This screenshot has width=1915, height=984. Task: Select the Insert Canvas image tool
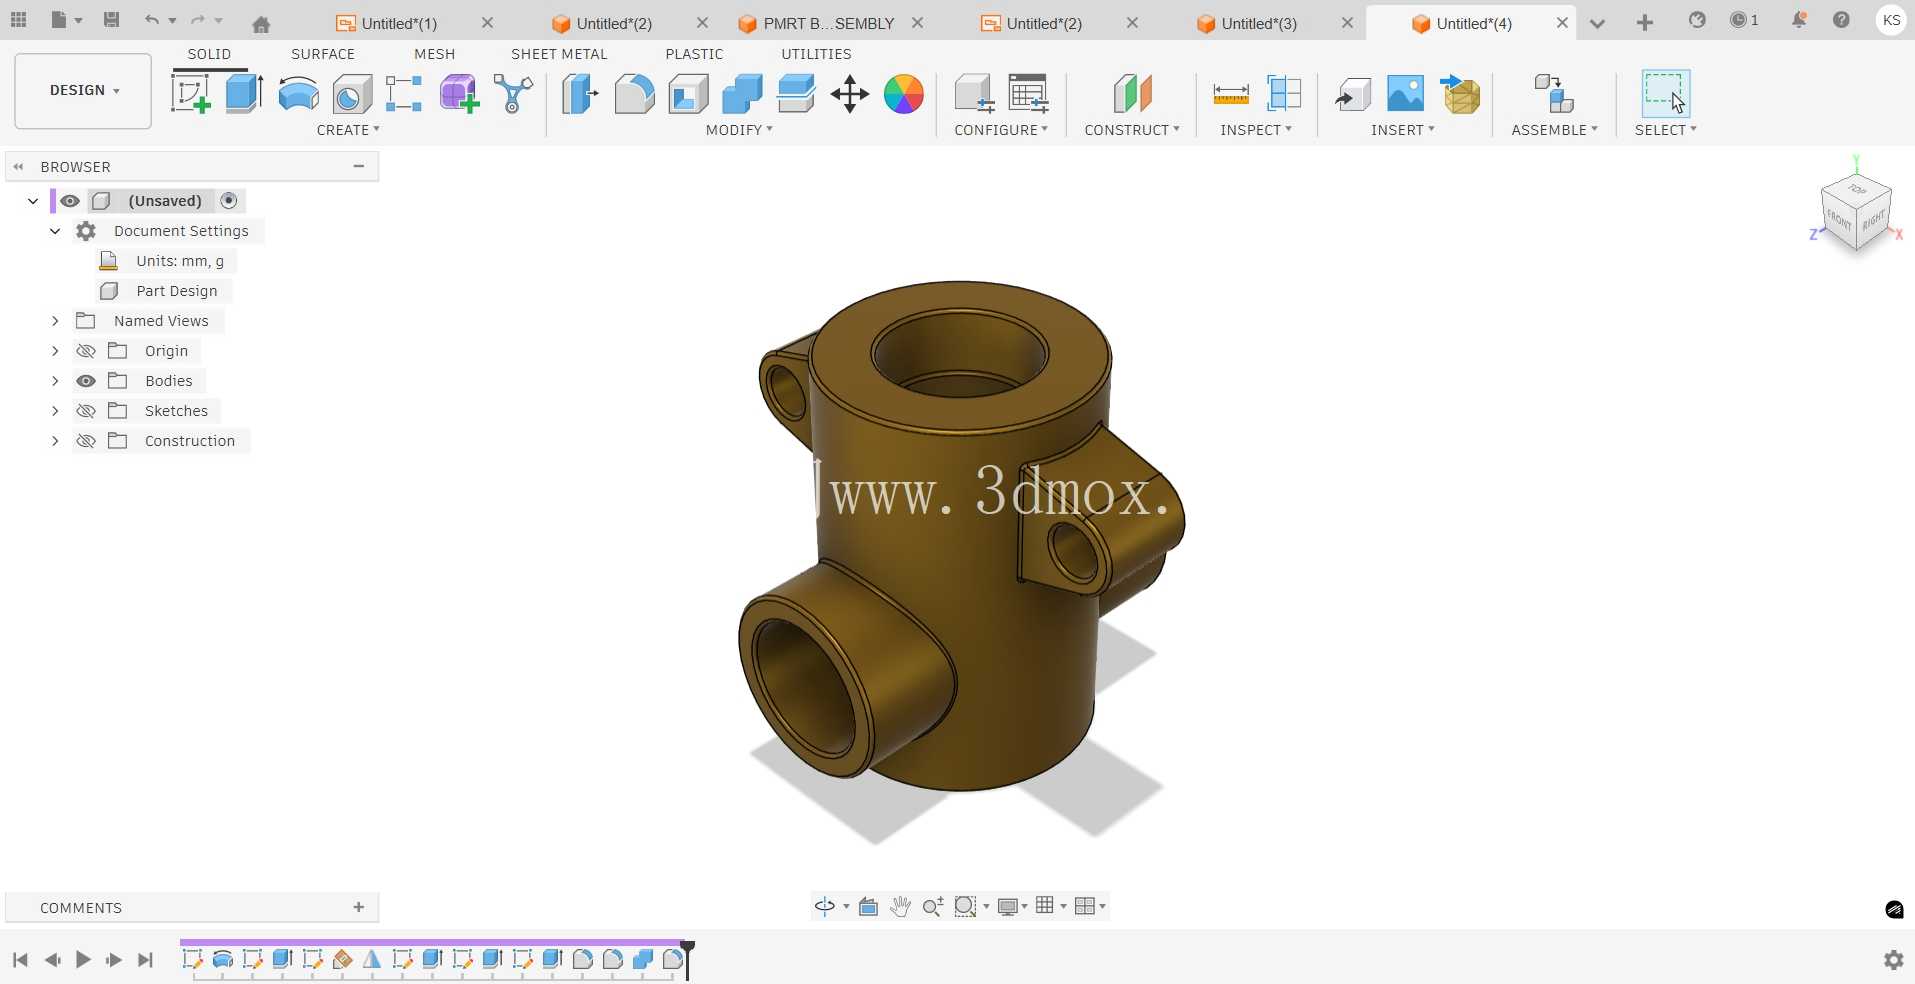[x=1405, y=94]
